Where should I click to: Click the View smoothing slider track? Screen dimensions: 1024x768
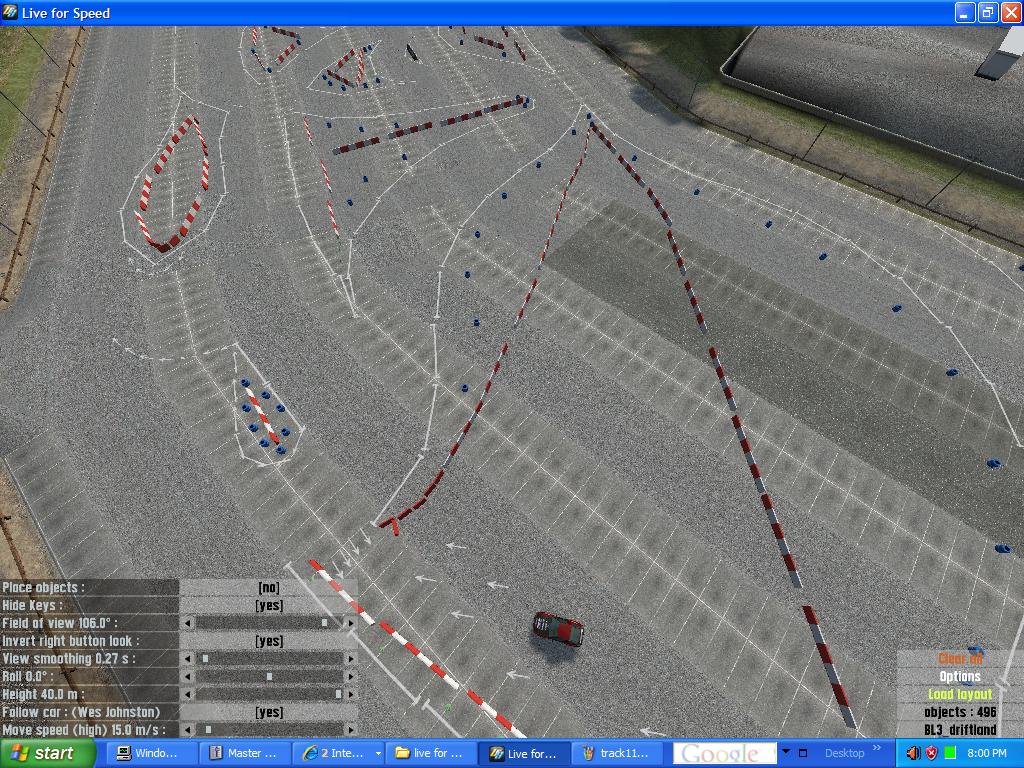pyautogui.click(x=270, y=659)
